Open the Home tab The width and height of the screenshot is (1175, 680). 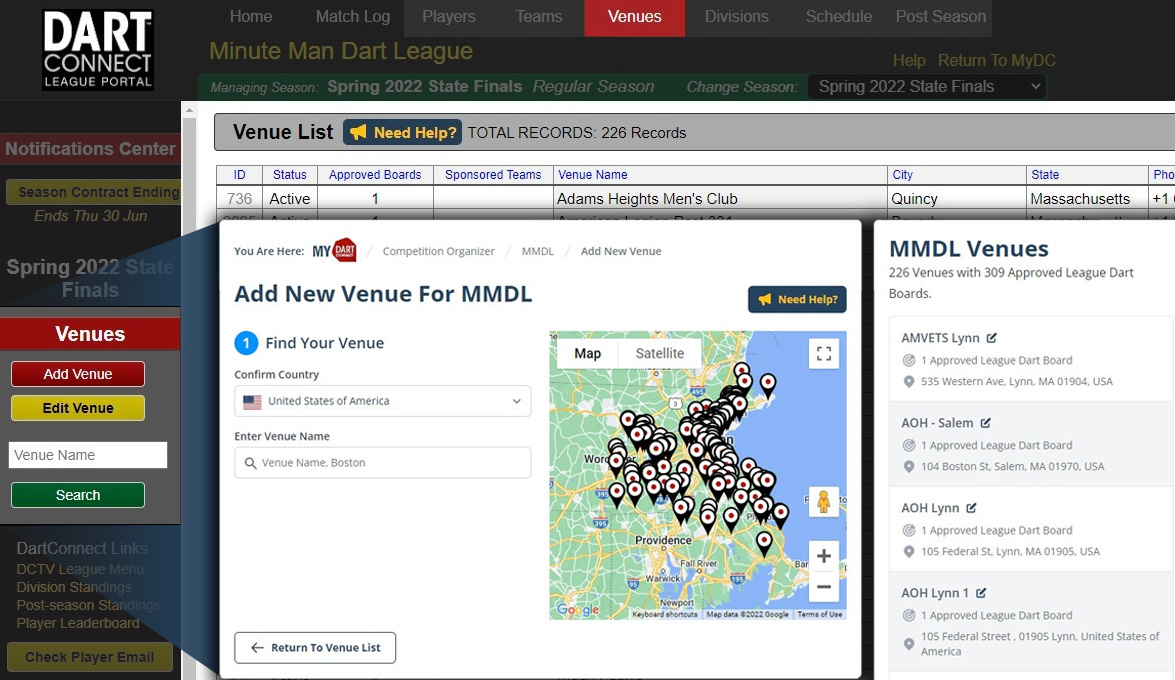click(x=251, y=16)
